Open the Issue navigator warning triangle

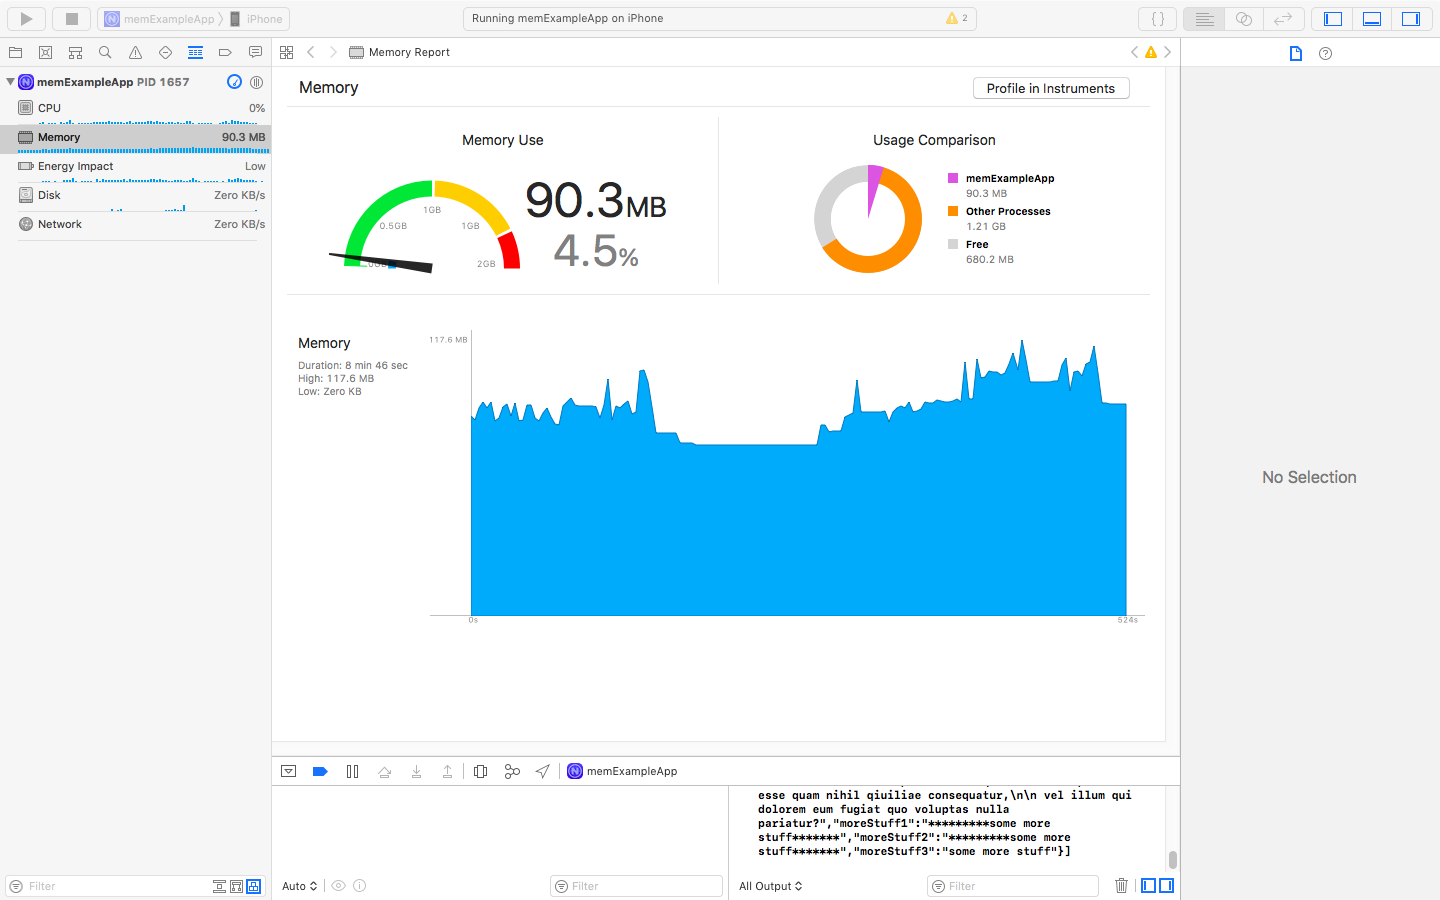coord(135,52)
